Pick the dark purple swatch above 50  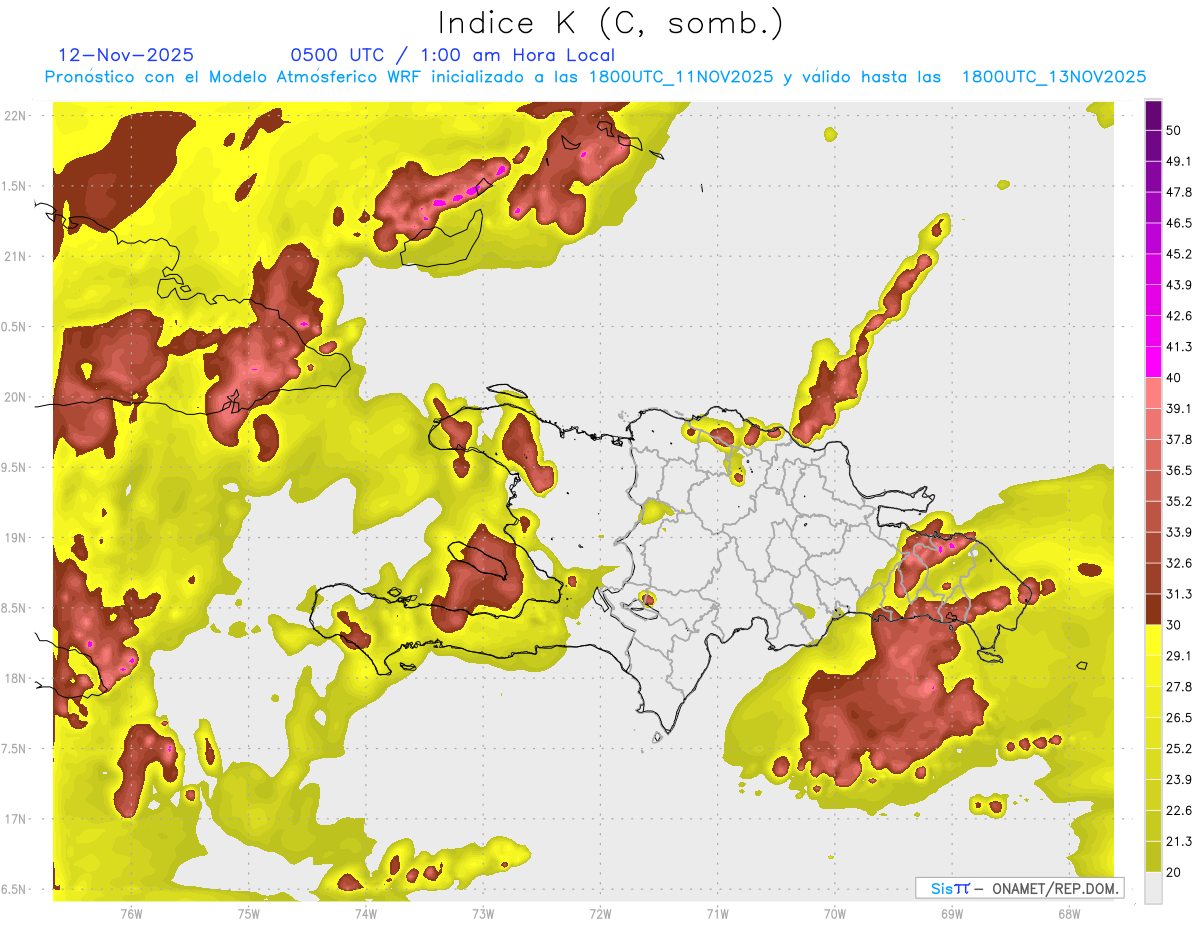coord(1153,115)
